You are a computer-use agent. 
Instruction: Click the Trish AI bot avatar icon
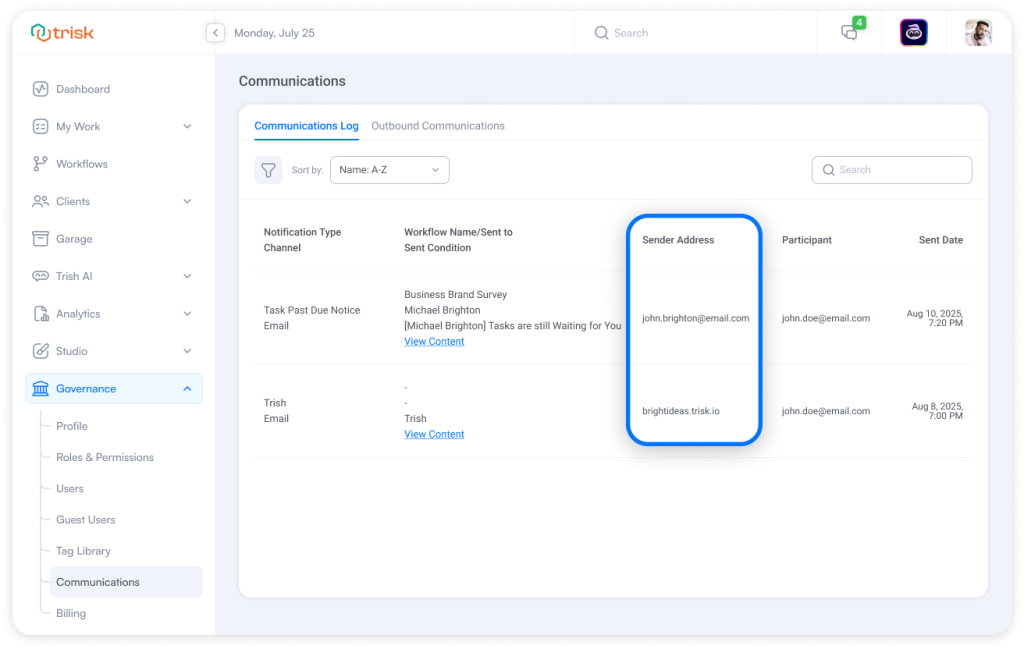913,33
